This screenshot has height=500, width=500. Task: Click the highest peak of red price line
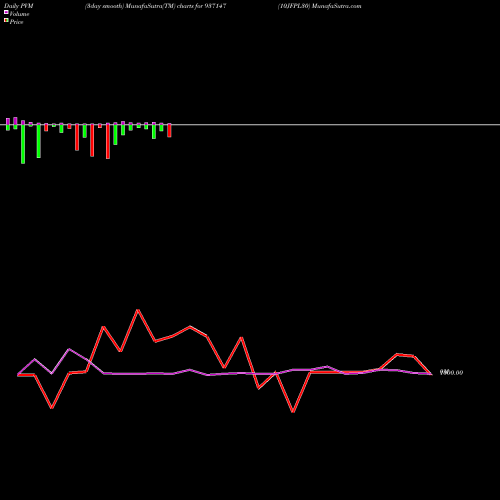[138, 310]
